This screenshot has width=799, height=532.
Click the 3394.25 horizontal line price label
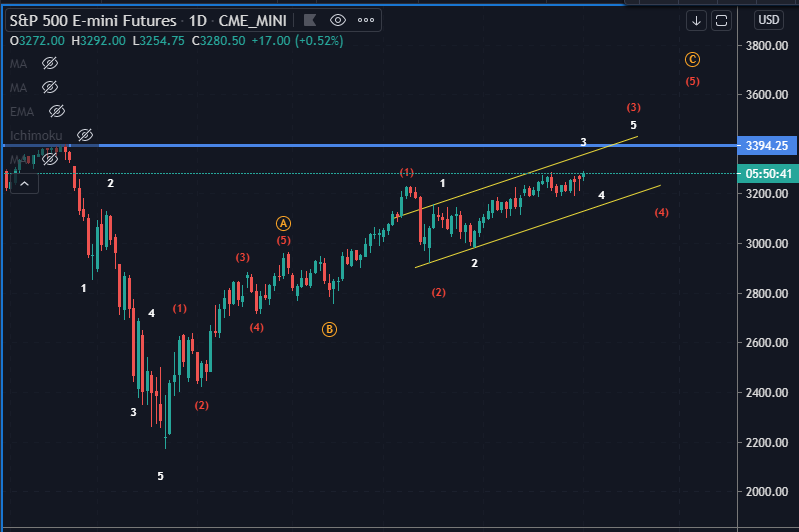tap(766, 146)
